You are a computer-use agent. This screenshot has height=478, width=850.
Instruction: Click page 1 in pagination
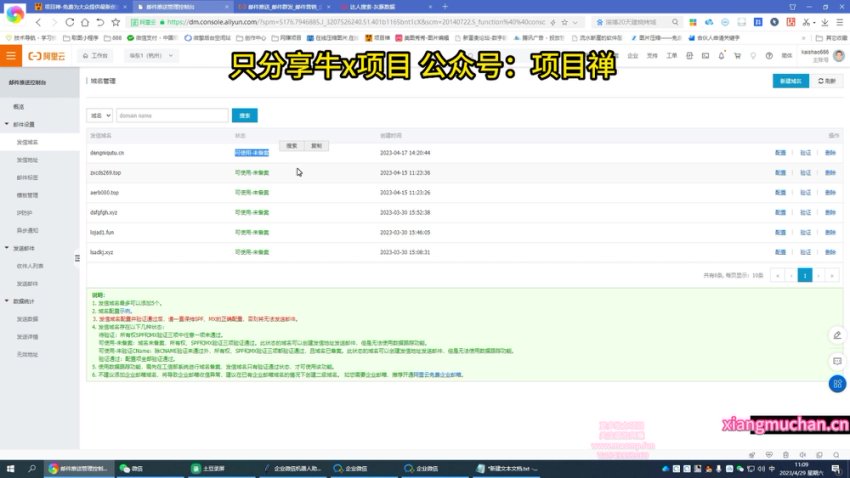click(x=803, y=274)
